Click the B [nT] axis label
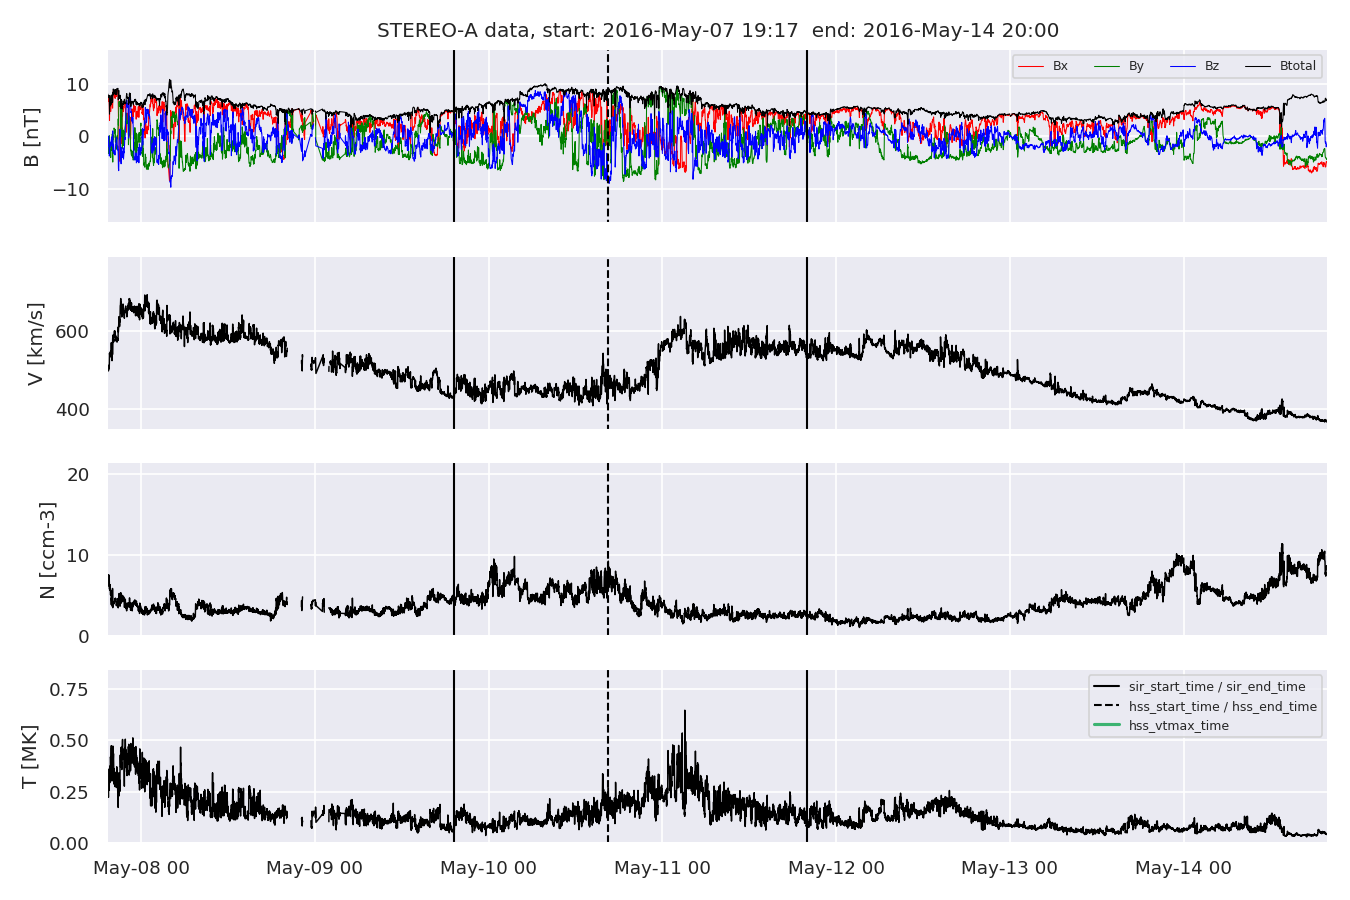 [x=32, y=137]
